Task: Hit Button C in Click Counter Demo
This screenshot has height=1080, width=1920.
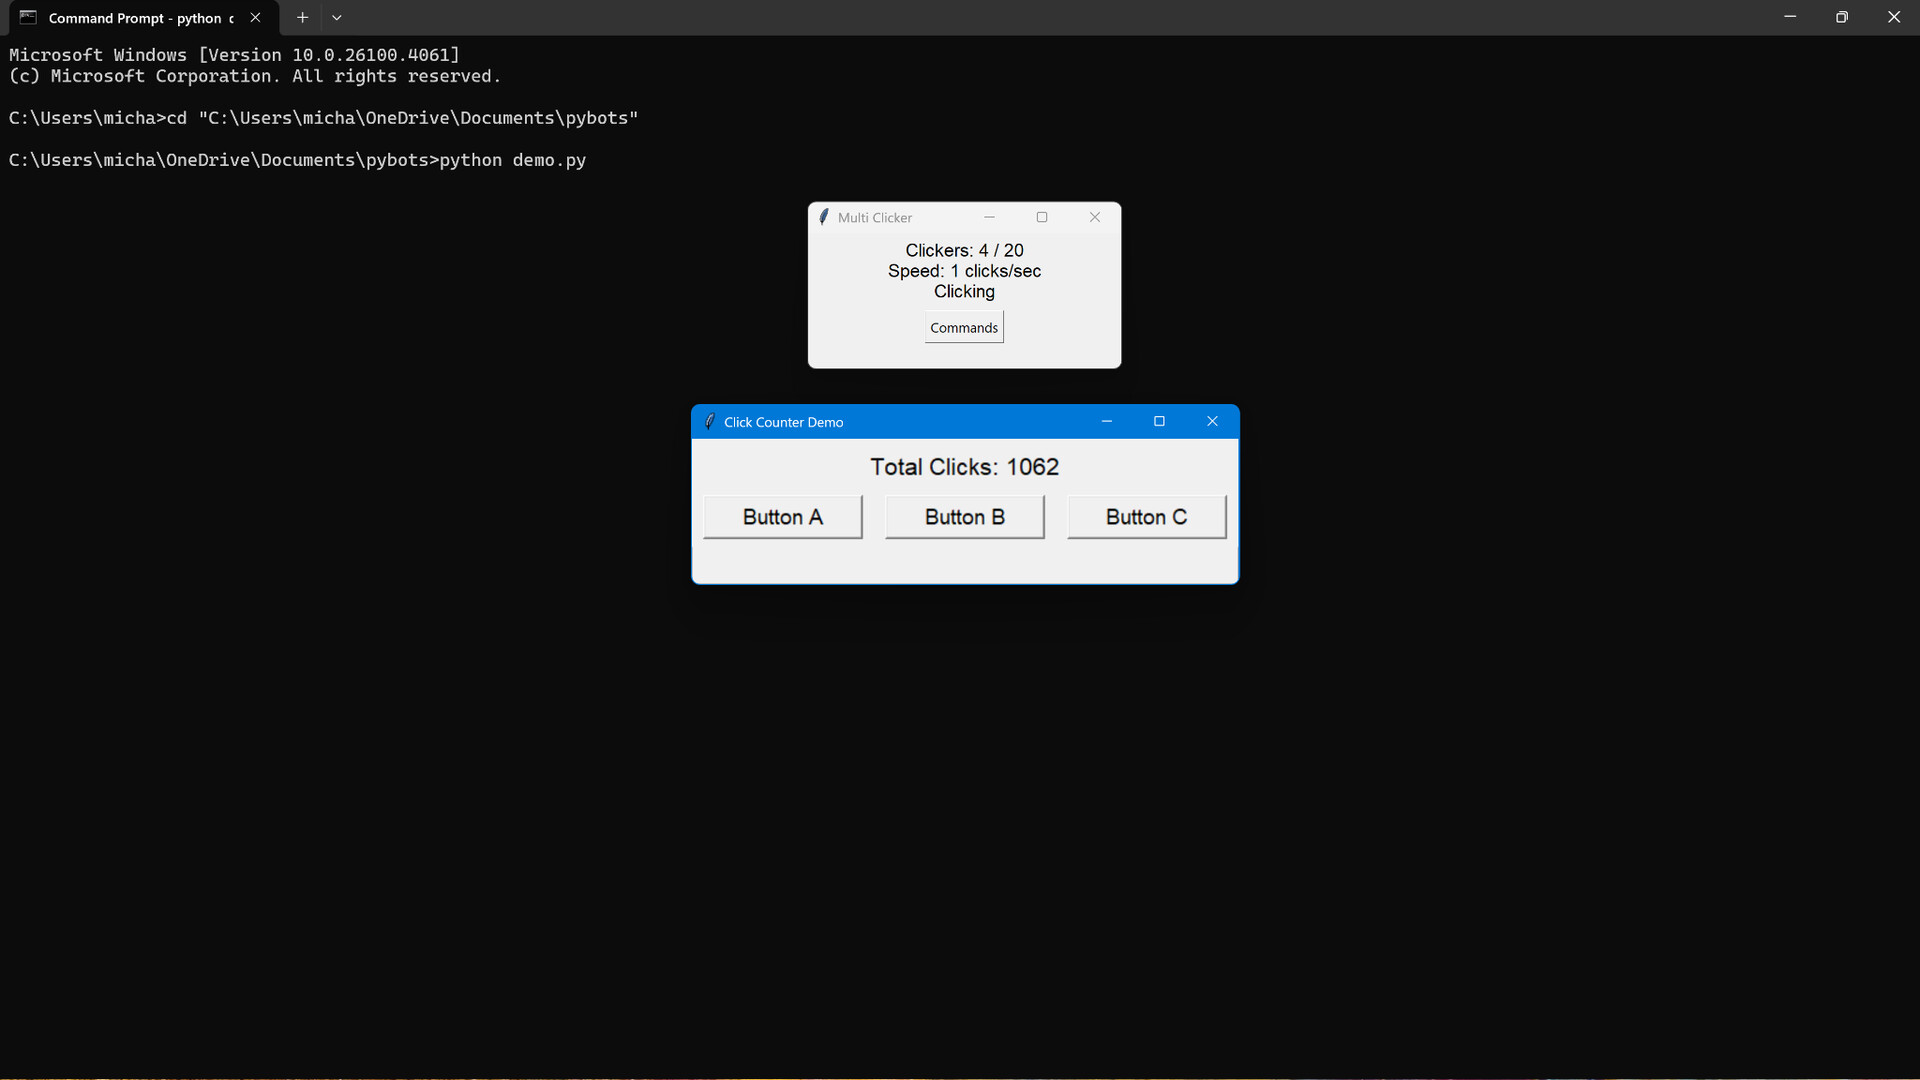Action: [x=1146, y=517]
